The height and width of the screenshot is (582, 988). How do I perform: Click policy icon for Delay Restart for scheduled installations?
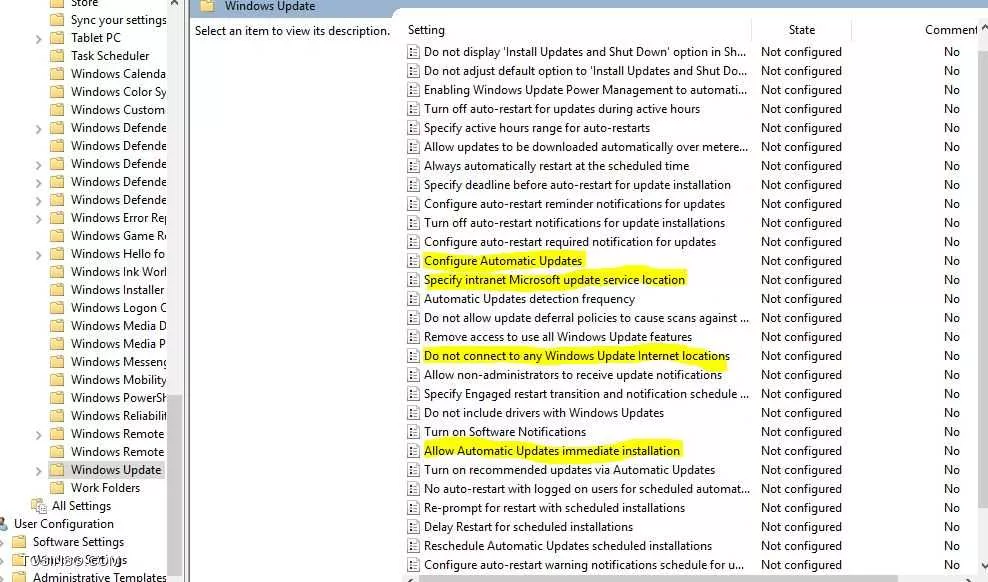tap(413, 527)
